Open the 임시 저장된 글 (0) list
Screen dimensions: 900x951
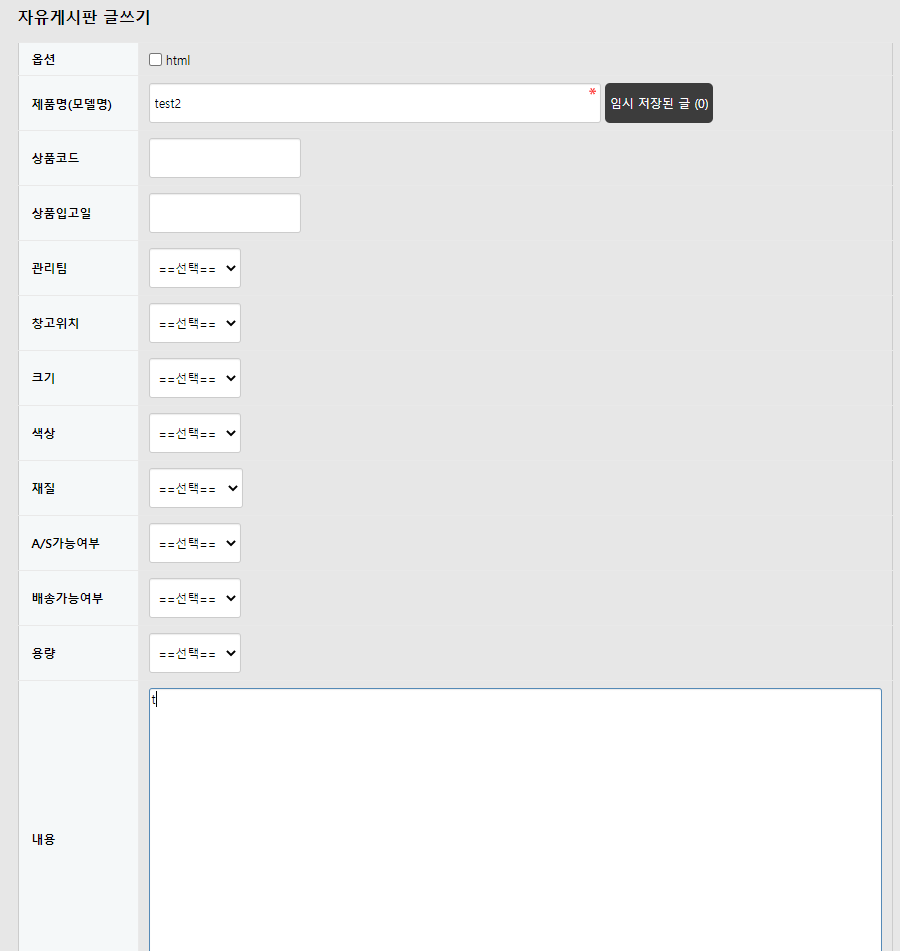point(659,103)
